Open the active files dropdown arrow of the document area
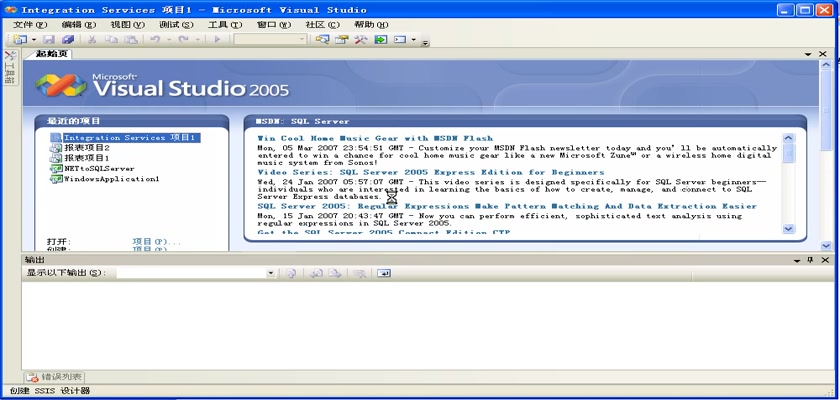 [x=808, y=54]
